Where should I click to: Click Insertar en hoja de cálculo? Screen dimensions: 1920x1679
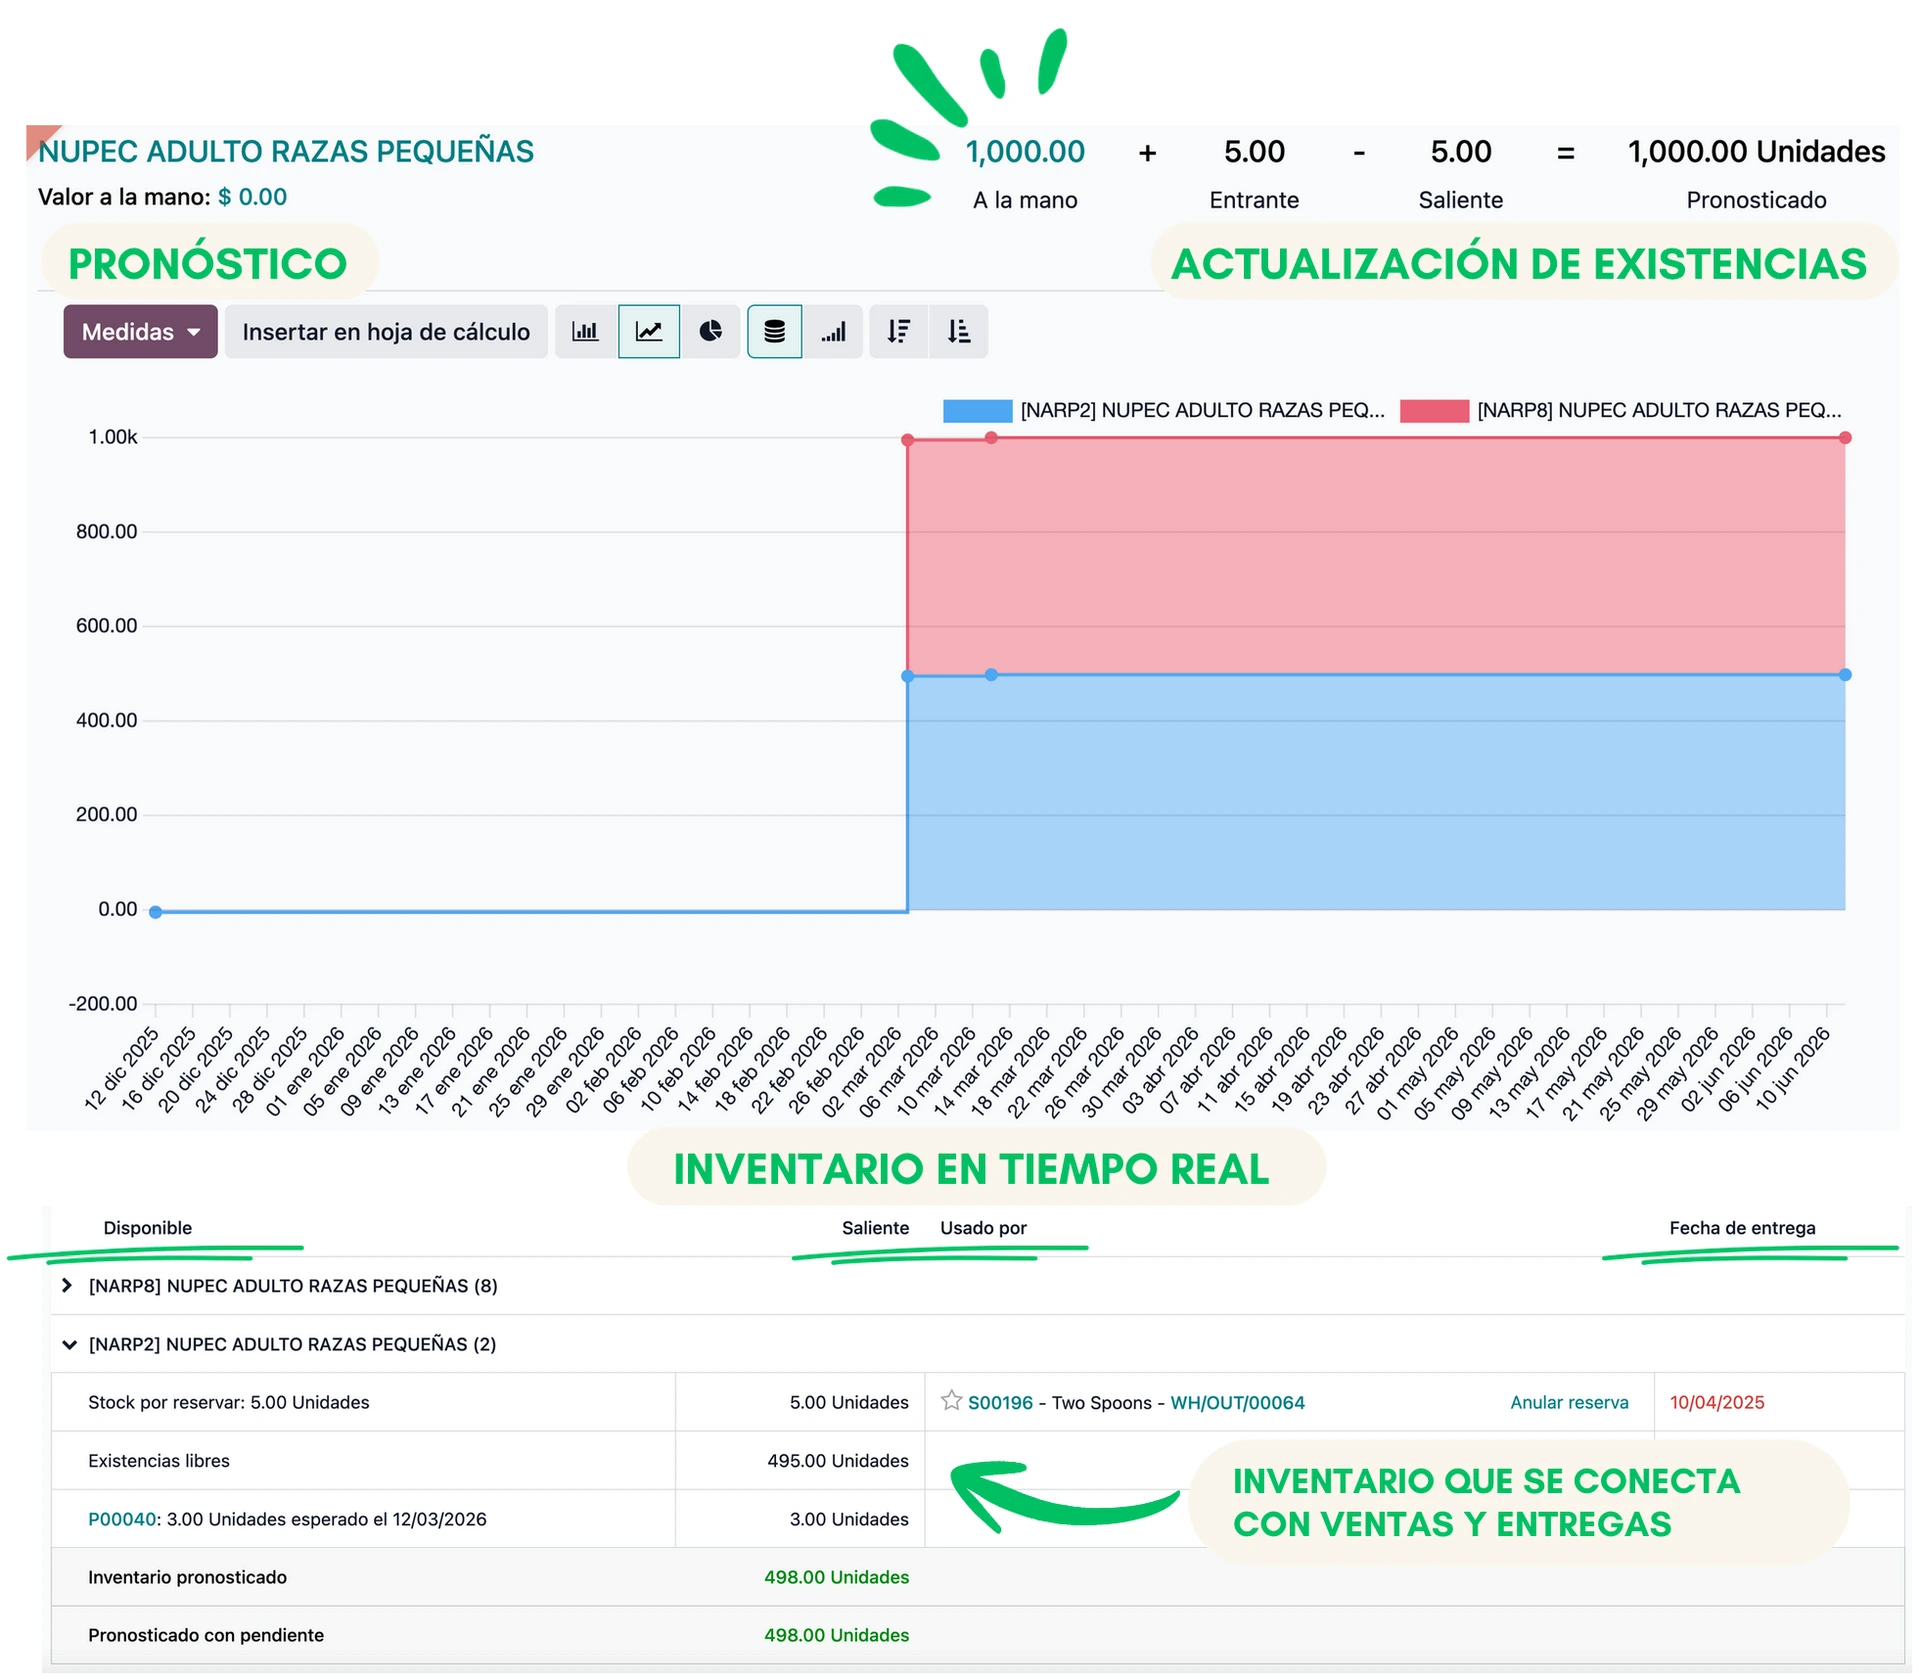click(x=386, y=332)
